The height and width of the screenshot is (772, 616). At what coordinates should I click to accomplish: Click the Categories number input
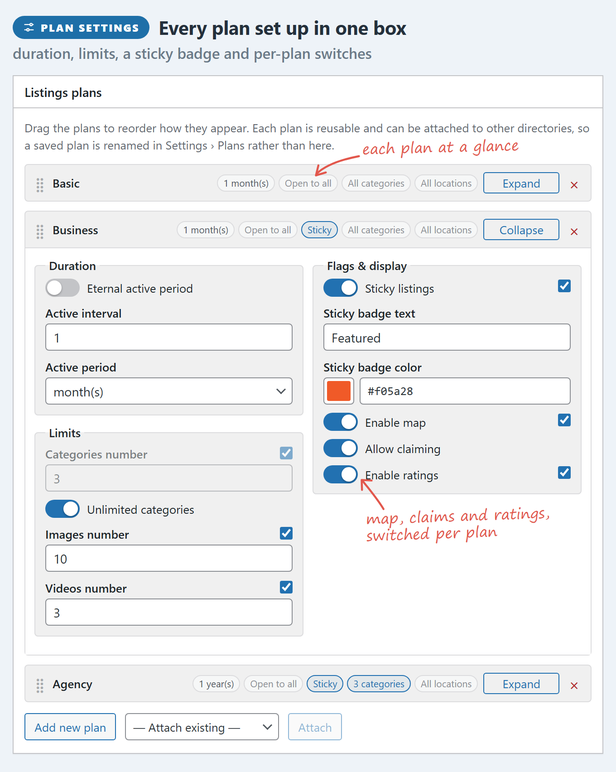click(169, 478)
